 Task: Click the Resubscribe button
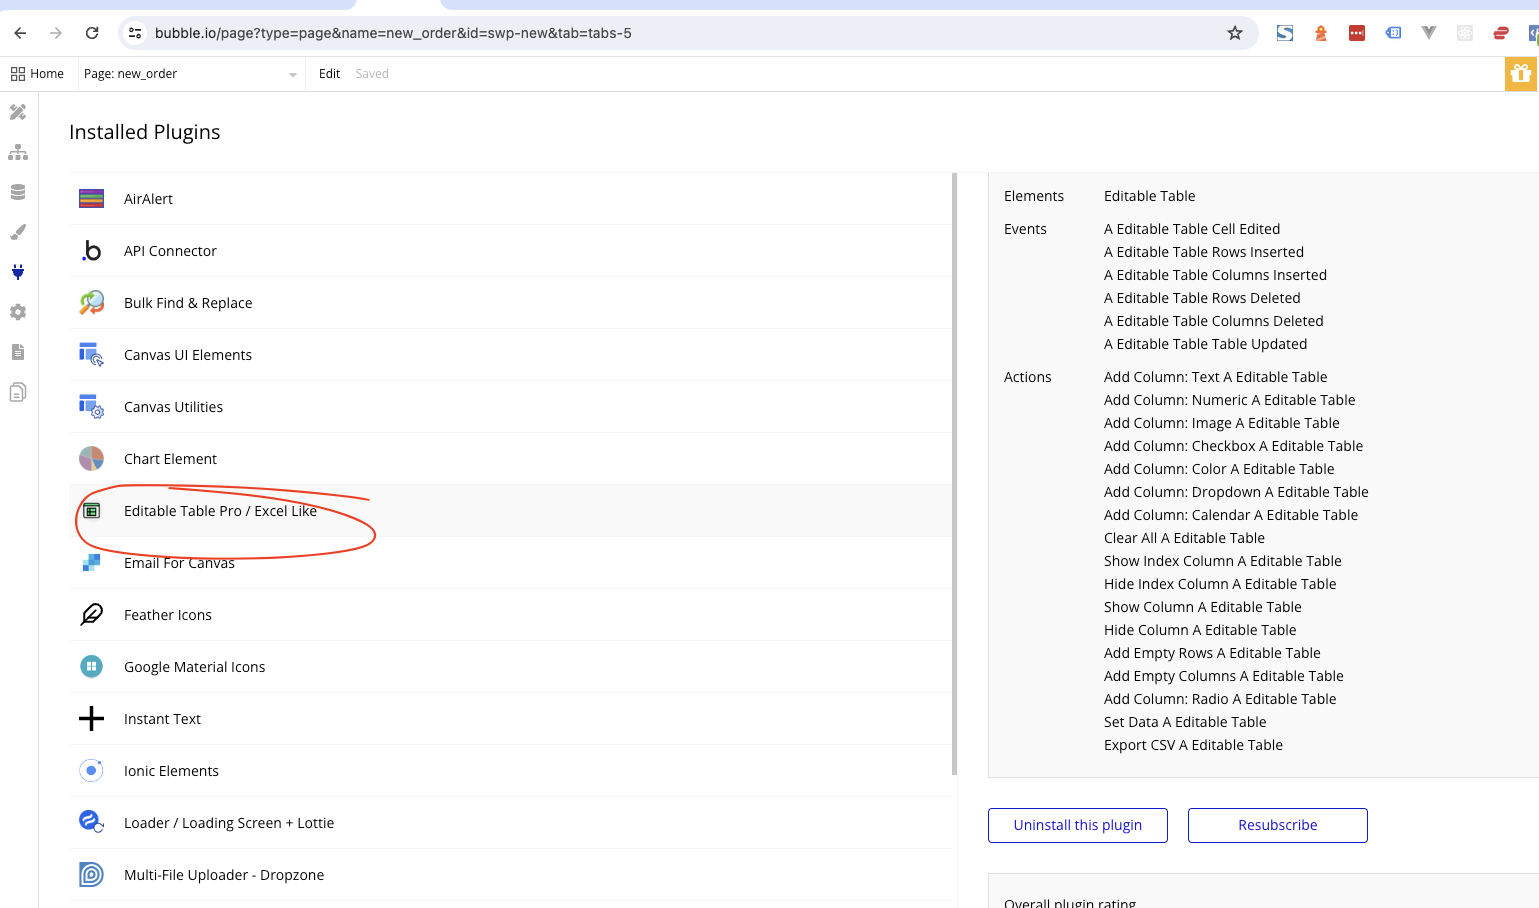pyautogui.click(x=1278, y=825)
